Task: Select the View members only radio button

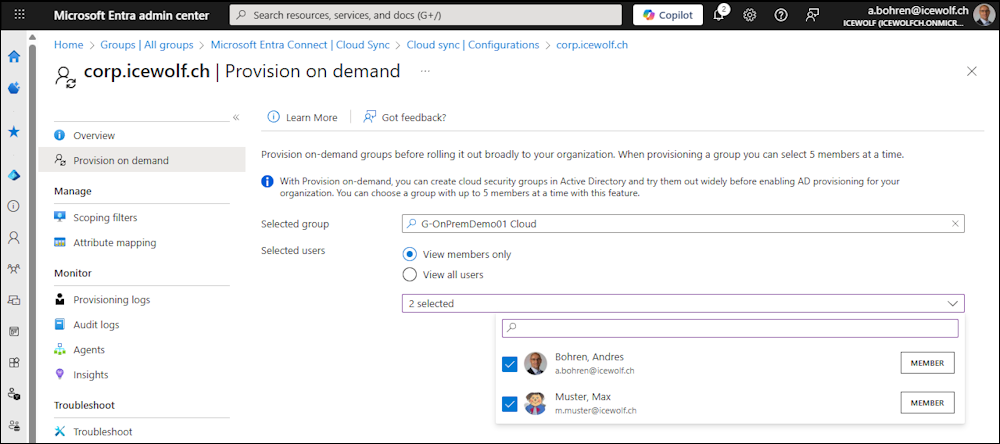Action: [x=409, y=254]
